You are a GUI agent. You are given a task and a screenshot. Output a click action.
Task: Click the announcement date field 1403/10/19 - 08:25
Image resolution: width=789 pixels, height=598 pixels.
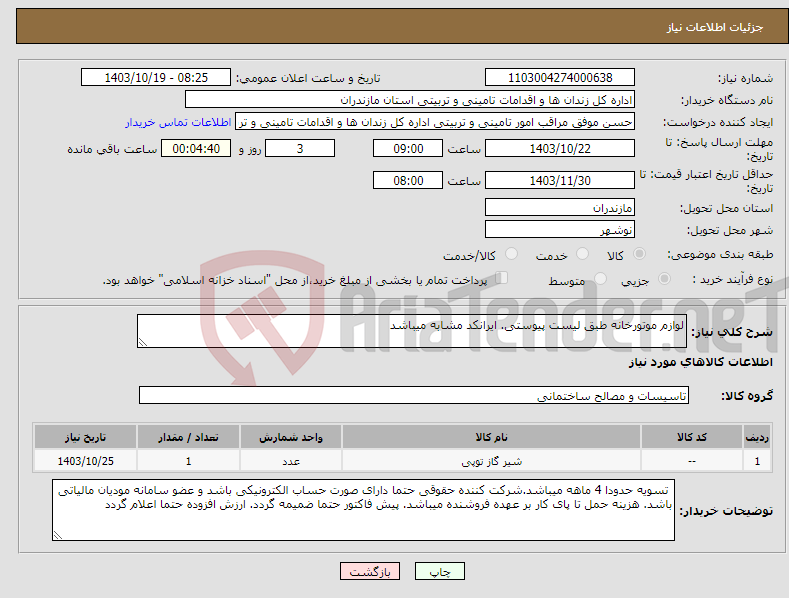(155, 78)
